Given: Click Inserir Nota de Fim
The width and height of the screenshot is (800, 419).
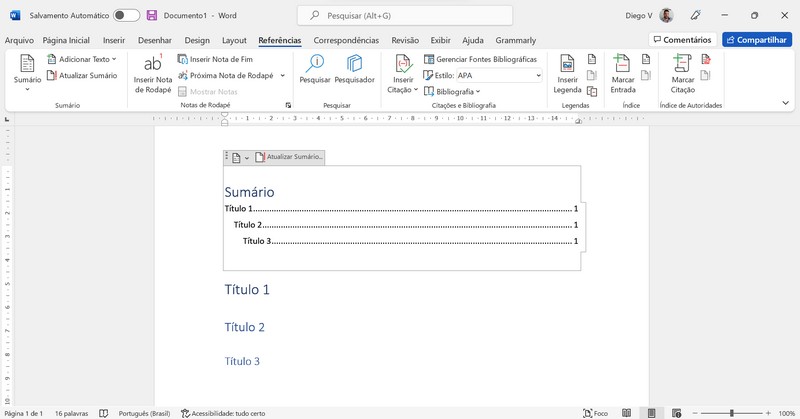Looking at the screenshot, I should [x=215, y=59].
